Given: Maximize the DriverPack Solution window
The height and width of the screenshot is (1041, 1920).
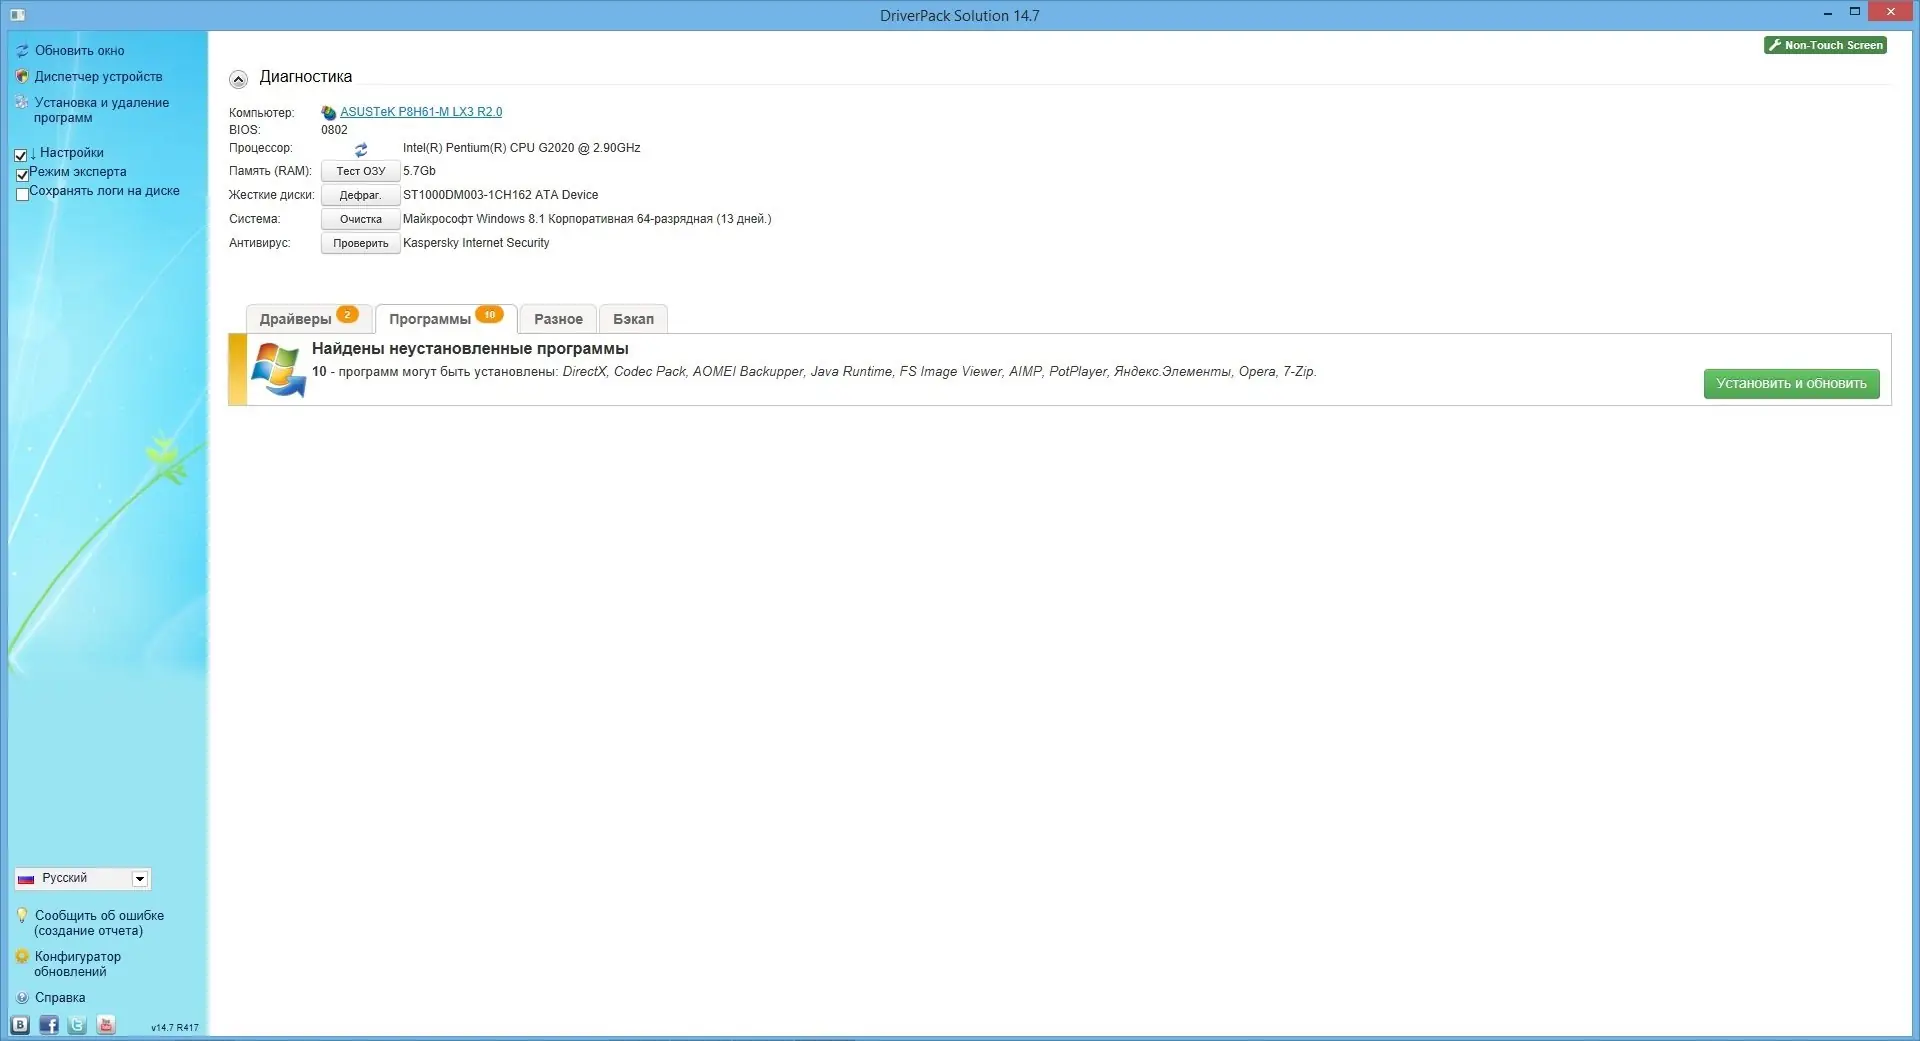Looking at the screenshot, I should [x=1854, y=13].
